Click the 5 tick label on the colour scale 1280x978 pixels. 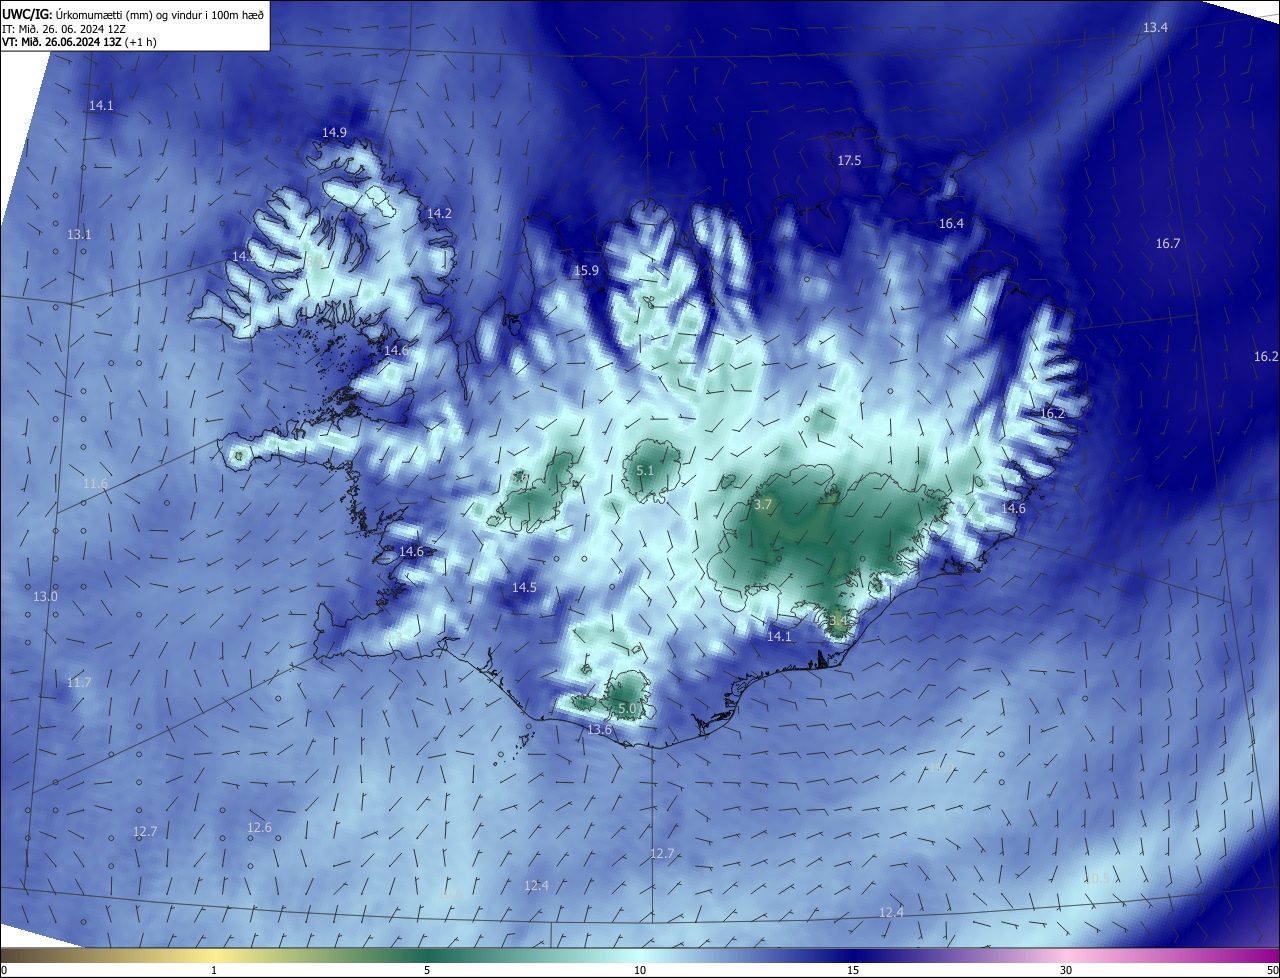coord(427,970)
